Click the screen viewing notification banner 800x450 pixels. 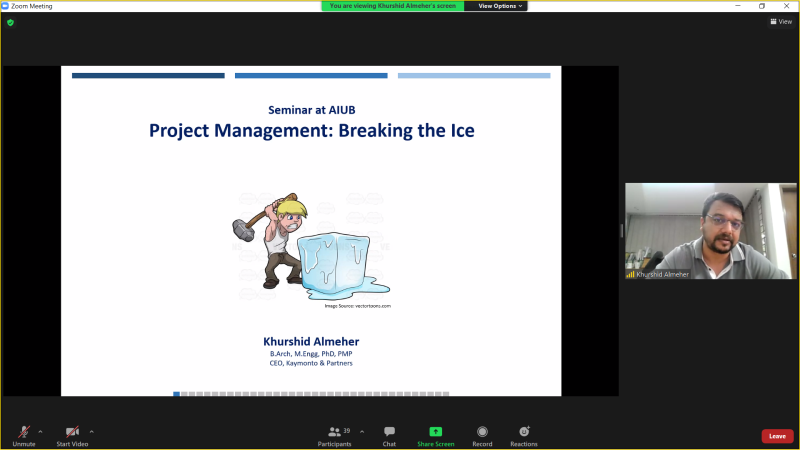click(x=392, y=6)
